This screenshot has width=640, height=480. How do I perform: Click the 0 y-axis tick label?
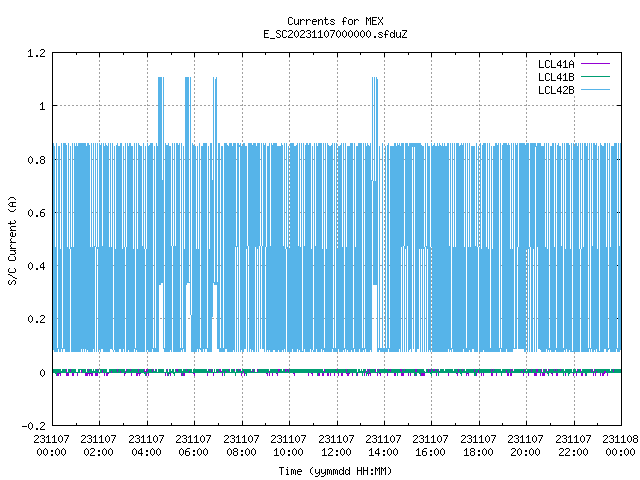[x=42, y=373]
